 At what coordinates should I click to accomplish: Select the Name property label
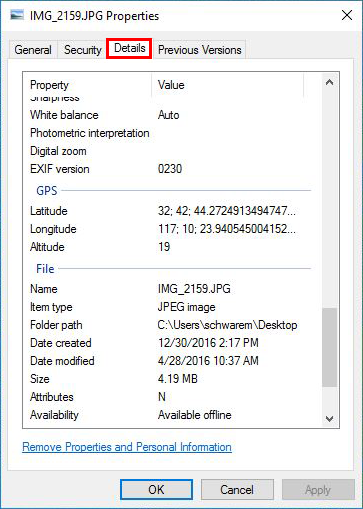(44, 289)
